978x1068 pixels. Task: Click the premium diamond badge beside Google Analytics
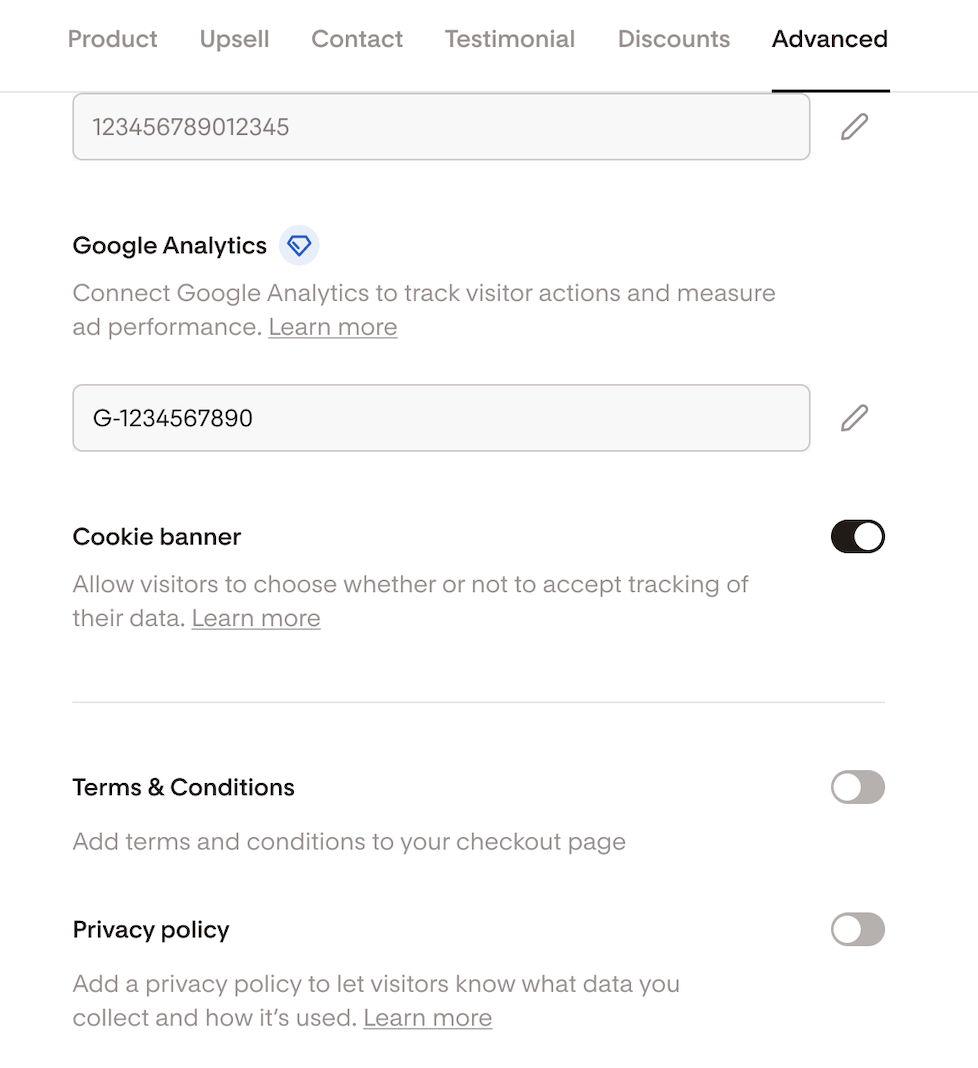coord(299,245)
